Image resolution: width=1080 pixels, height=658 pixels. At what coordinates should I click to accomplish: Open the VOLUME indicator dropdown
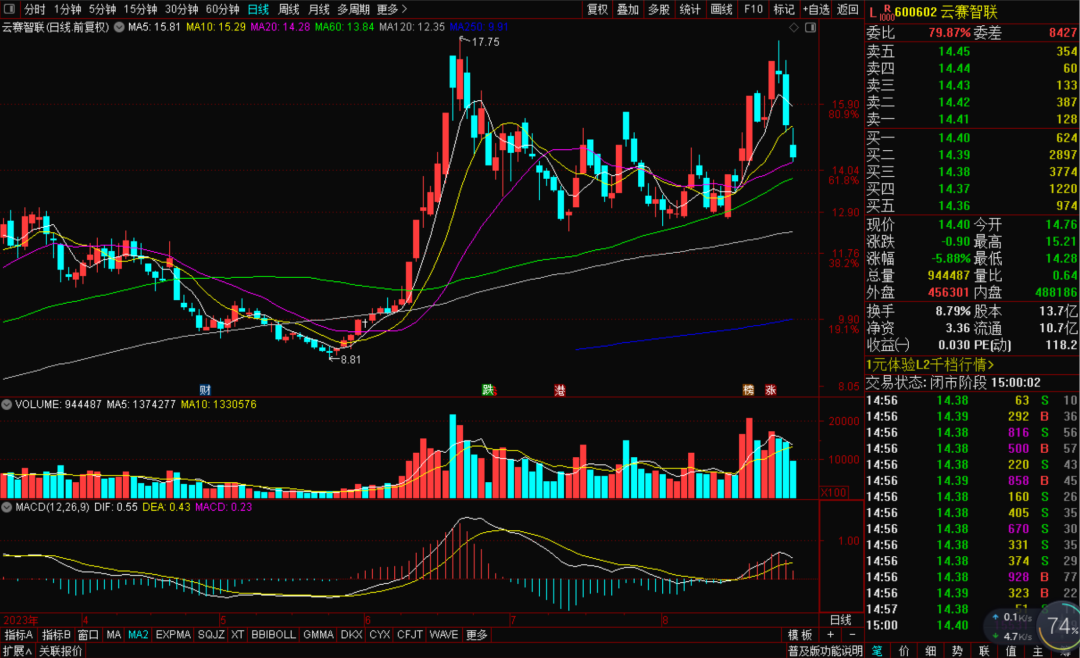coord(7,404)
